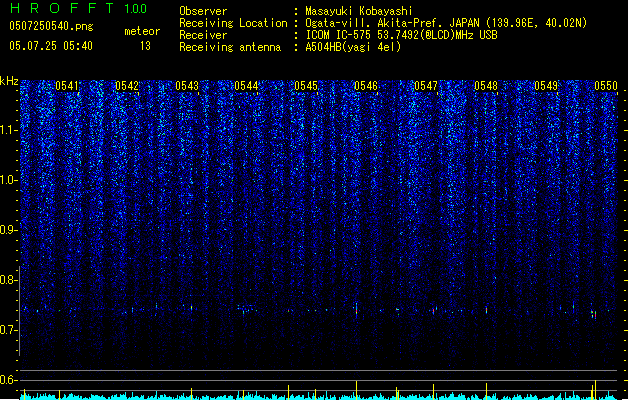
Task: Select the version number 1.0.0
Action: (x=135, y=9)
